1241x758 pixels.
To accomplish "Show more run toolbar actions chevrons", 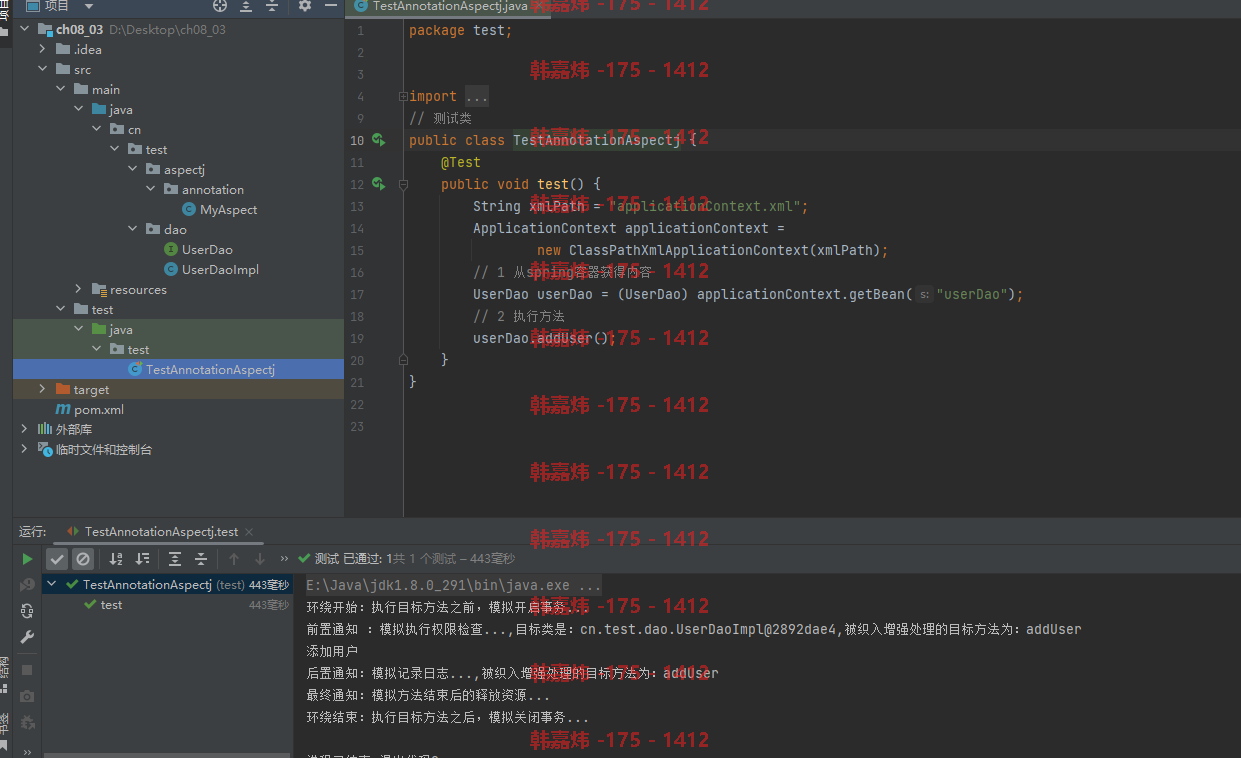I will [285, 559].
